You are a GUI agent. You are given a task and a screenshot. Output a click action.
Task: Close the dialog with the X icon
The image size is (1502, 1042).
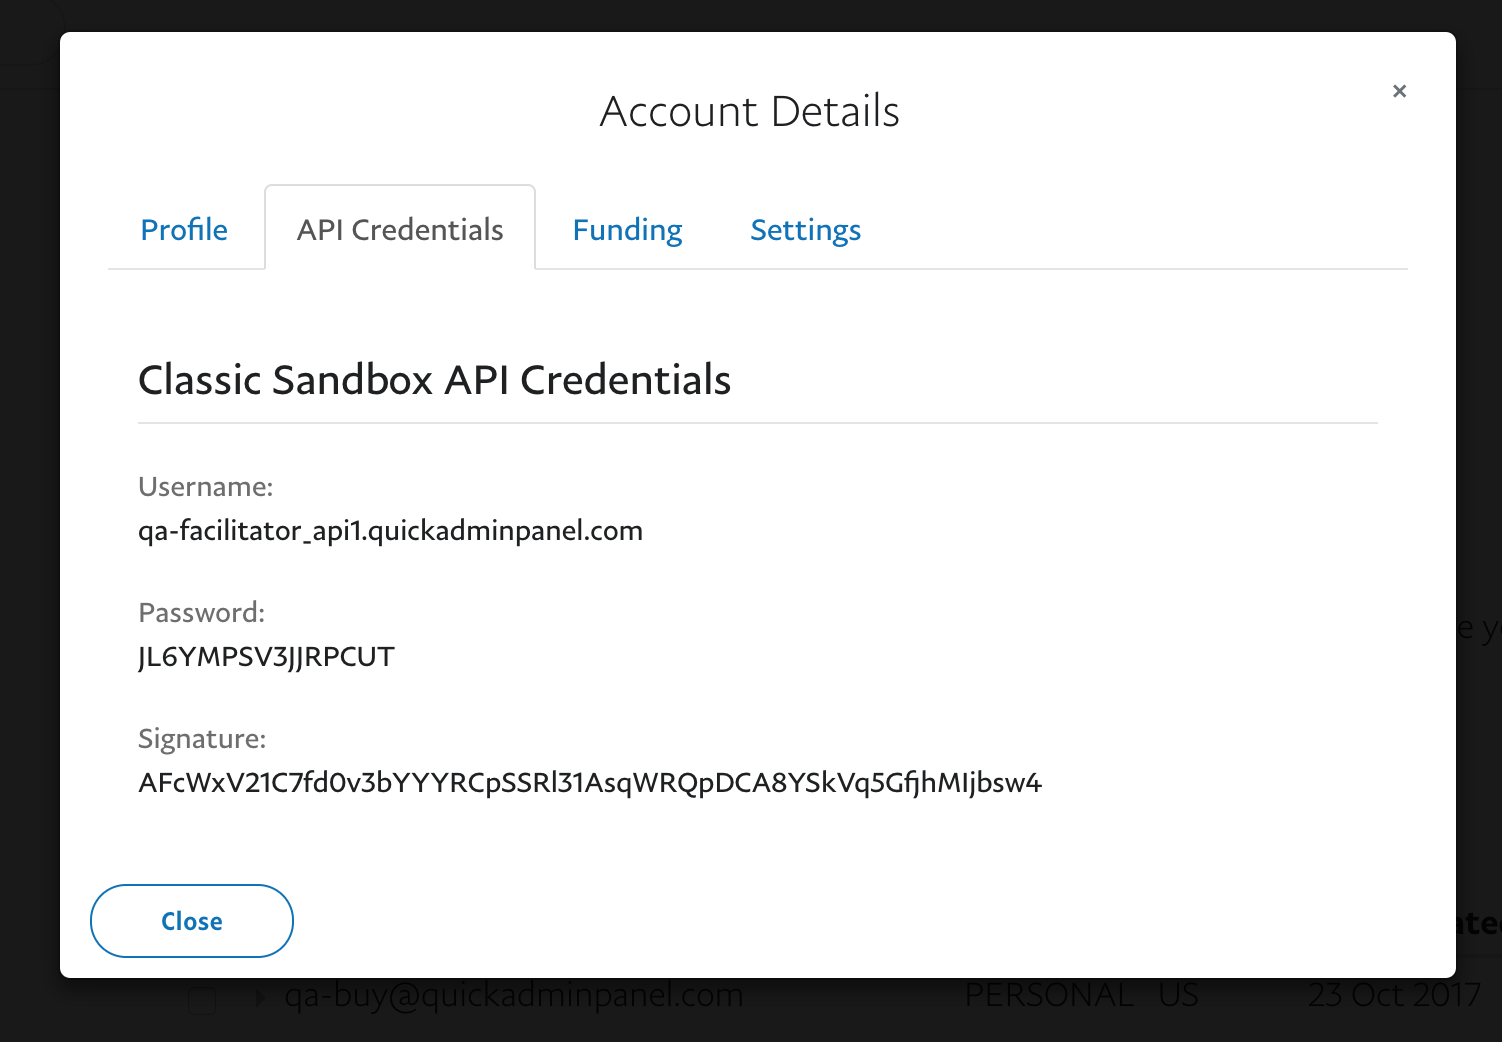pos(1399,91)
